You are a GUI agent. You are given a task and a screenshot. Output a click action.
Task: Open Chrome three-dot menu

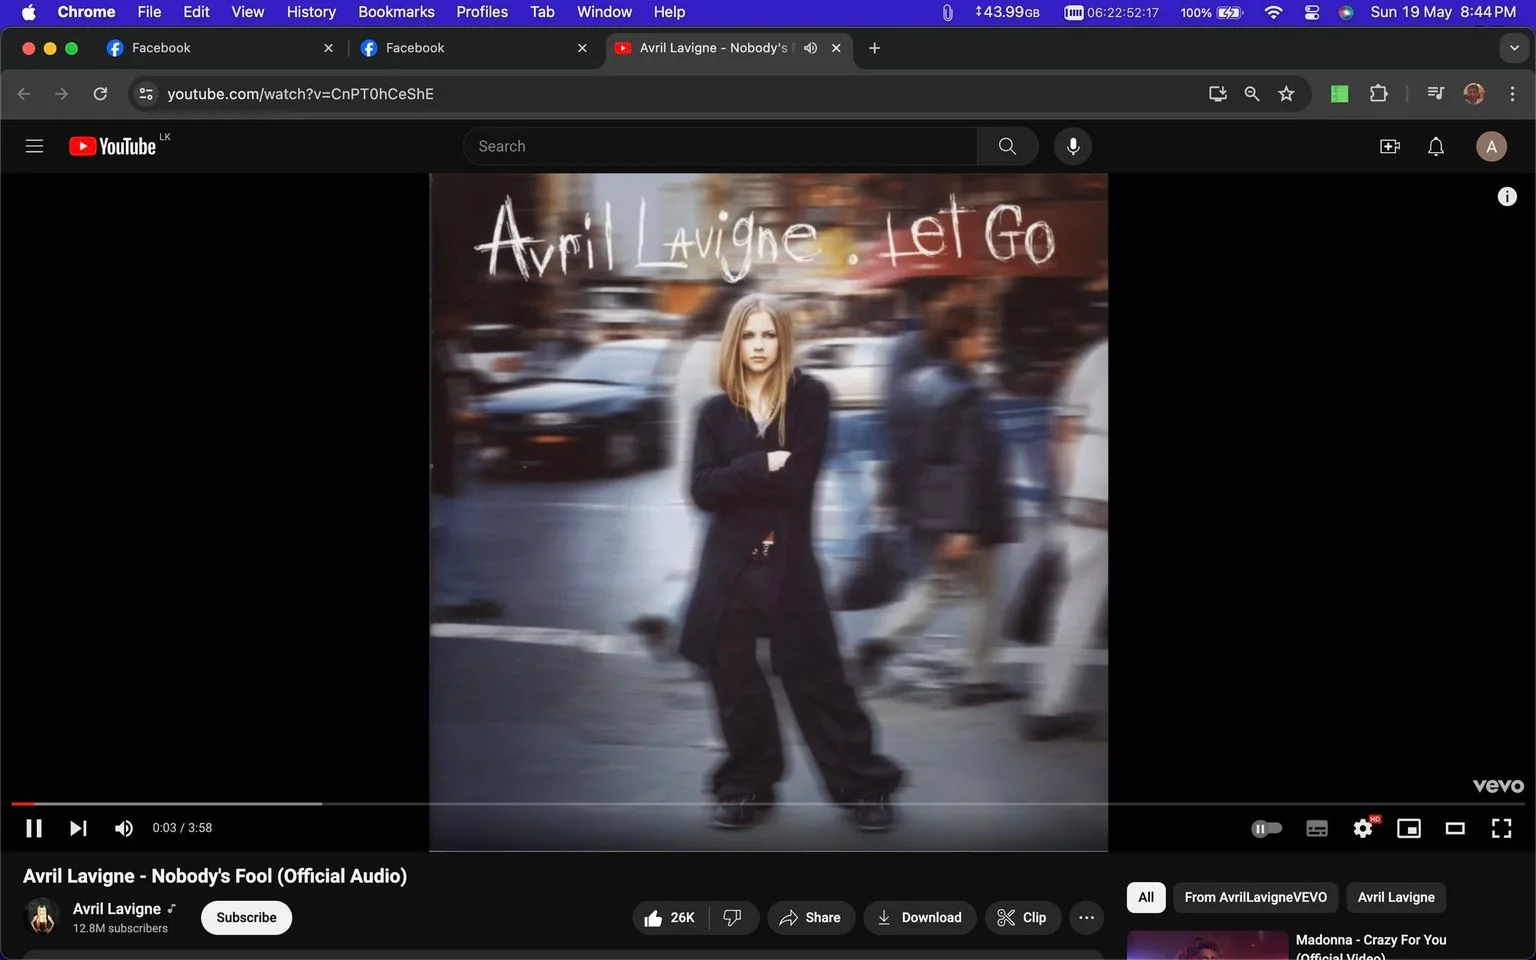pos(1512,94)
